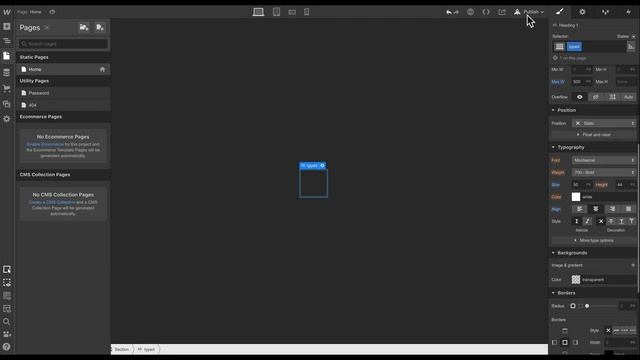Align text center
The width and height of the screenshot is (640, 360).
[x=596, y=209]
